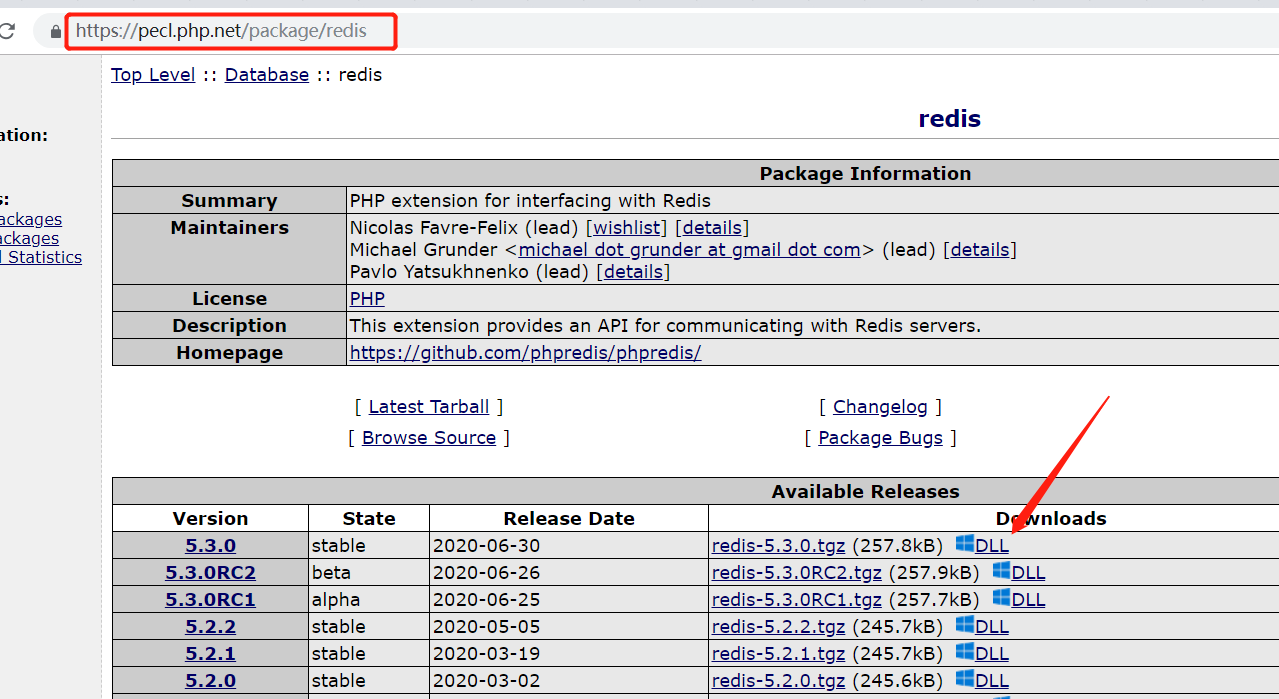The height and width of the screenshot is (699, 1279).
Task: Open the details link for Michael Grunder
Action: click(x=980, y=250)
